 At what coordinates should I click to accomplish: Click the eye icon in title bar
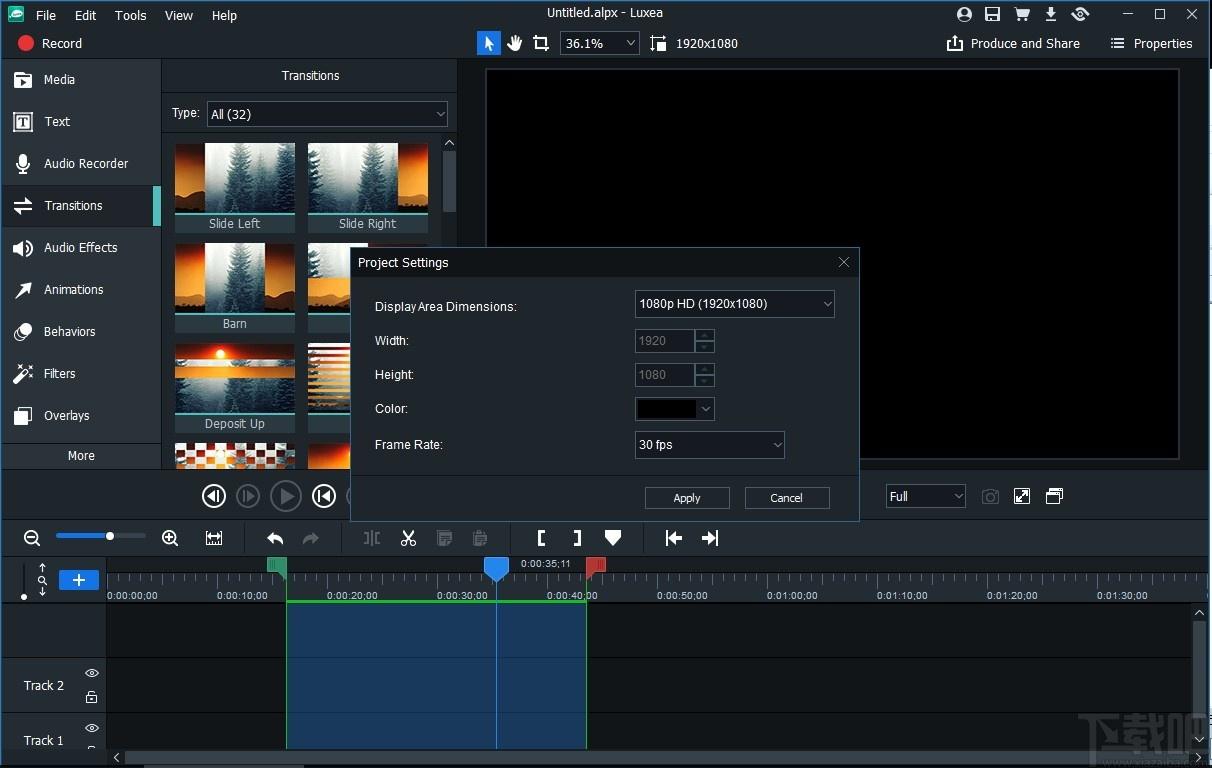[1080, 14]
